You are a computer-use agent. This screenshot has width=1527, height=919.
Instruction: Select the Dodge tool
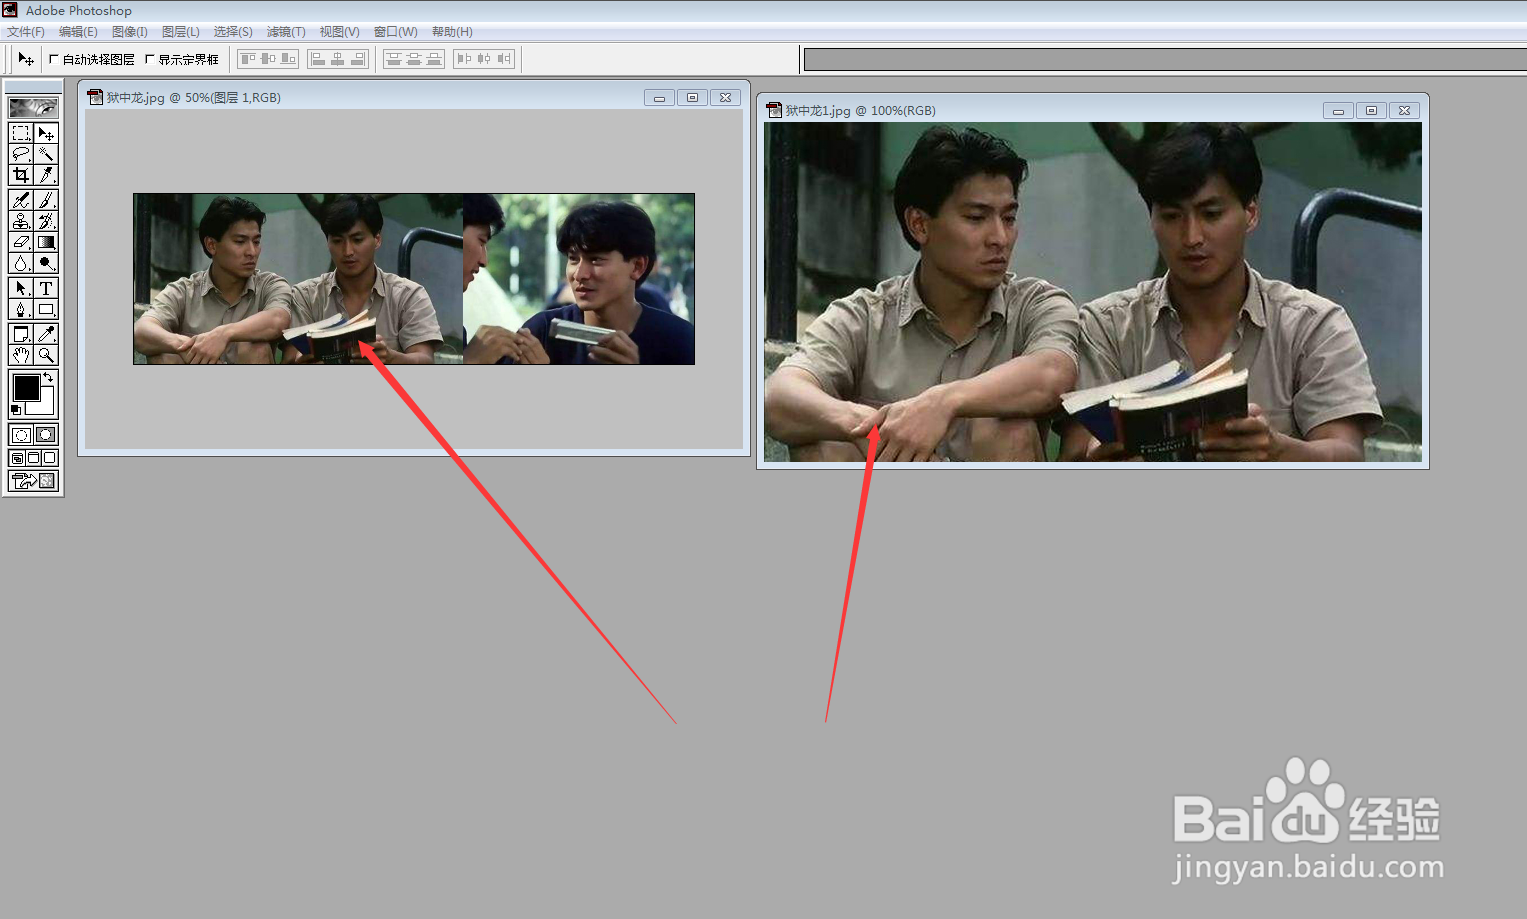(46, 263)
